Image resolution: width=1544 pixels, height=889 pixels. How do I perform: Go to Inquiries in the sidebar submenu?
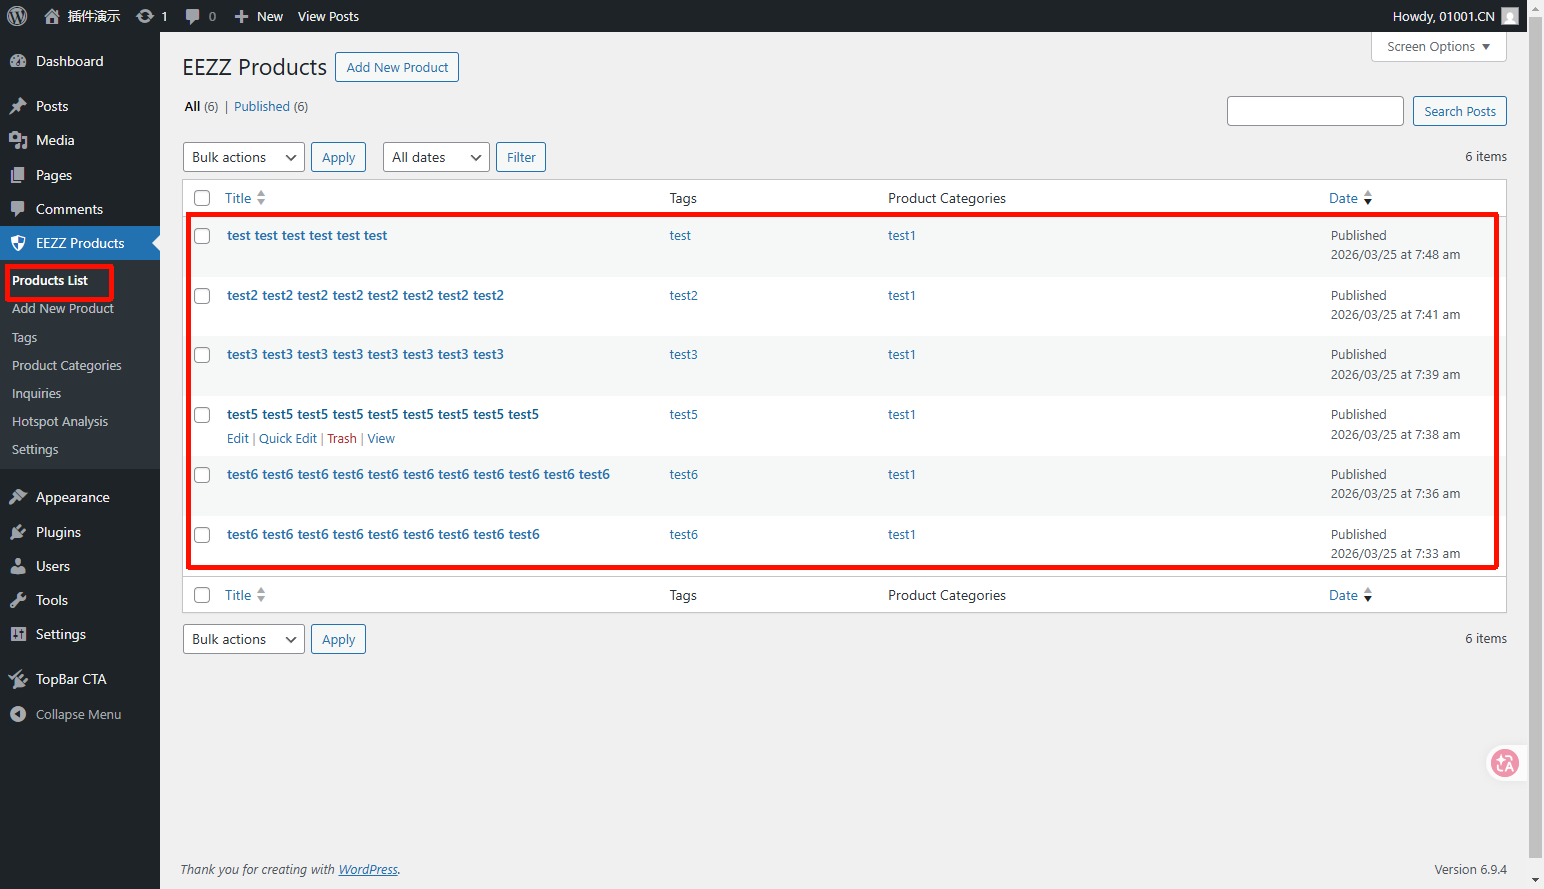pos(36,393)
